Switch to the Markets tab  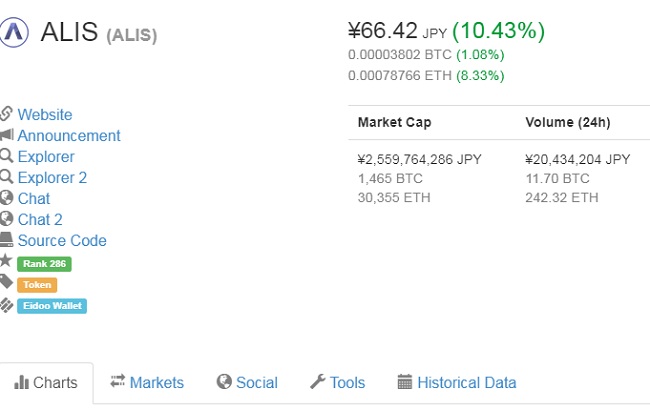tap(147, 383)
